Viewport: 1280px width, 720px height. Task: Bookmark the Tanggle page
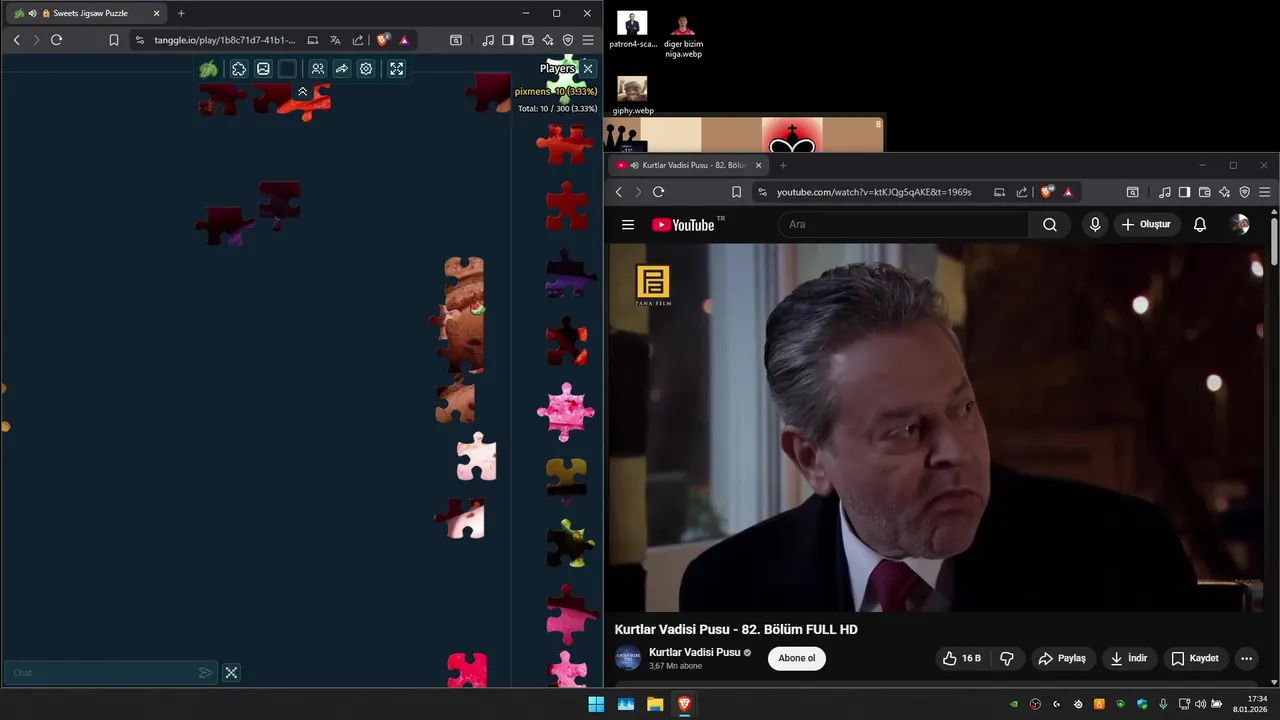(x=113, y=40)
